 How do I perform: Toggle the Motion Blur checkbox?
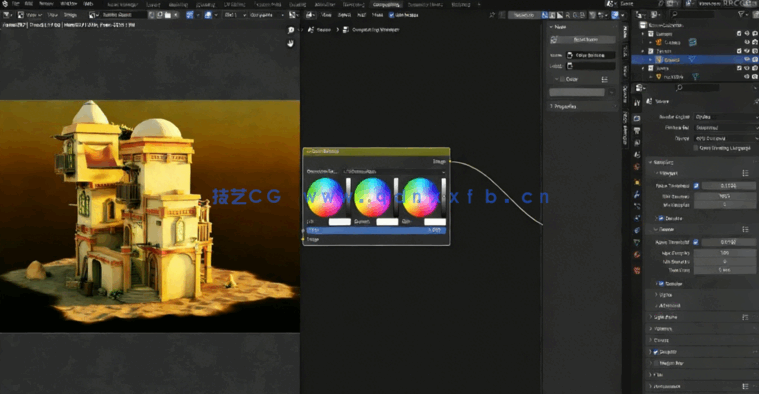click(656, 363)
